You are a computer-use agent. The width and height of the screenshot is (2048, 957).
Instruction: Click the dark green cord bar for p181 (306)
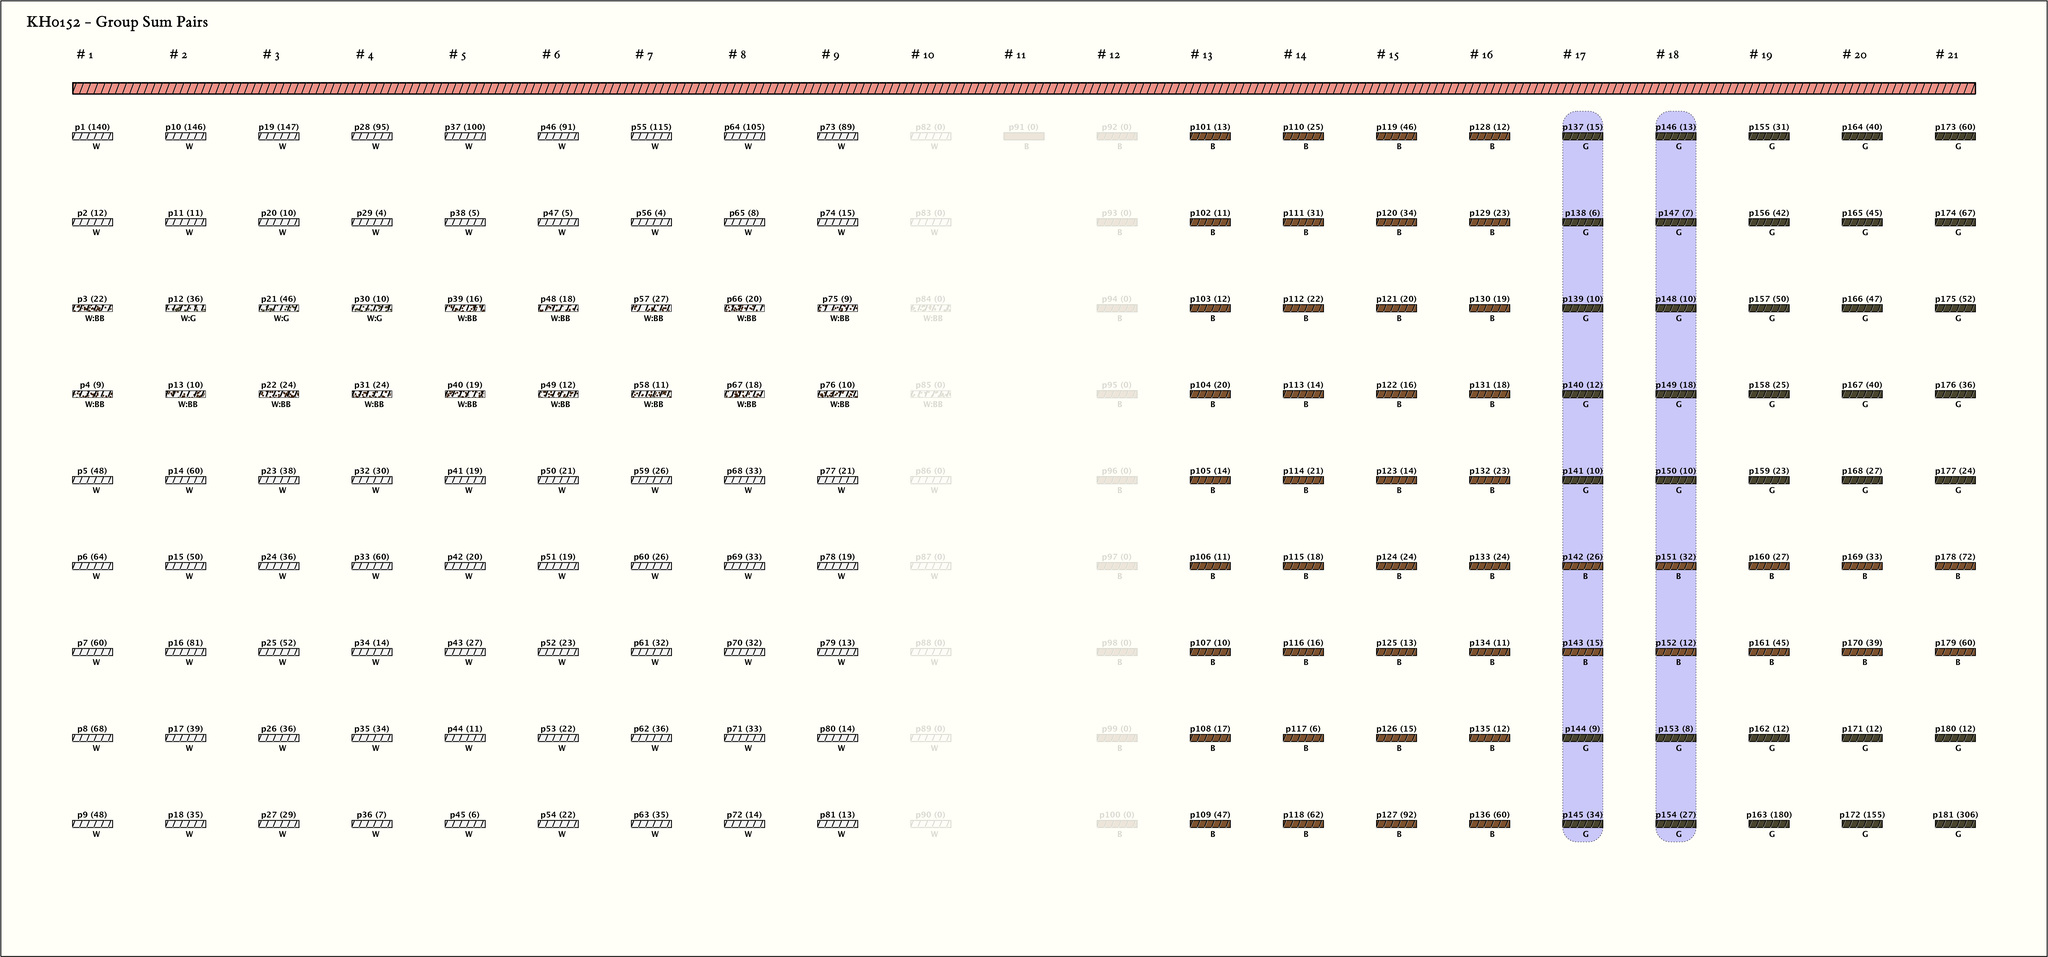(1955, 825)
